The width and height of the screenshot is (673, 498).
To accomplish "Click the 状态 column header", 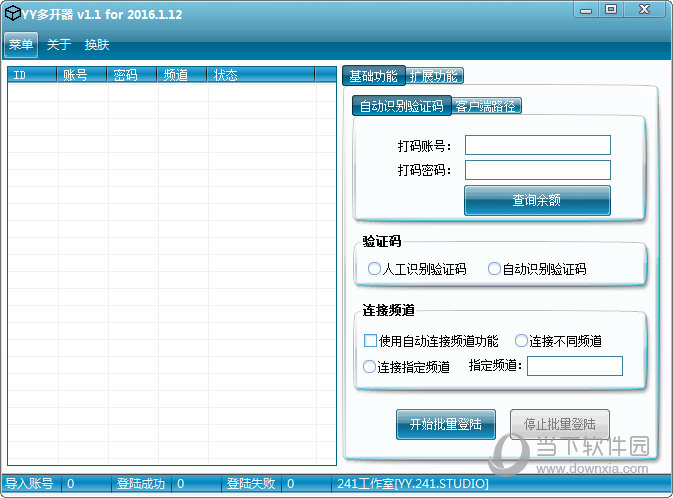I will coord(261,75).
